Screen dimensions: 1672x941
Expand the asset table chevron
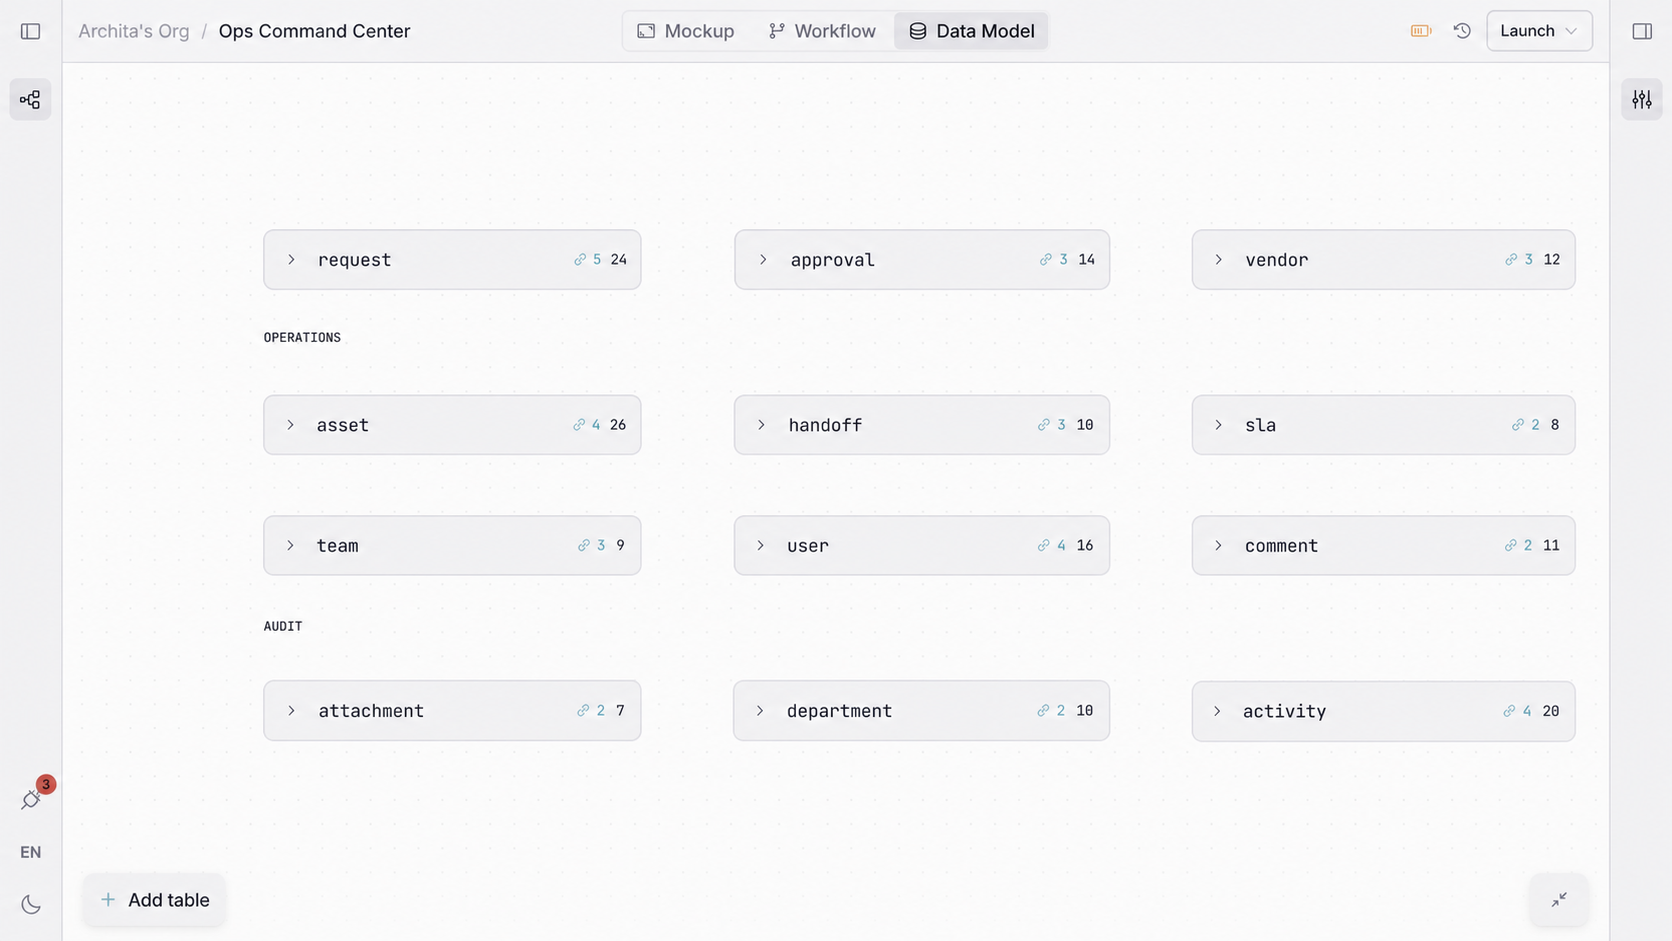pos(290,425)
